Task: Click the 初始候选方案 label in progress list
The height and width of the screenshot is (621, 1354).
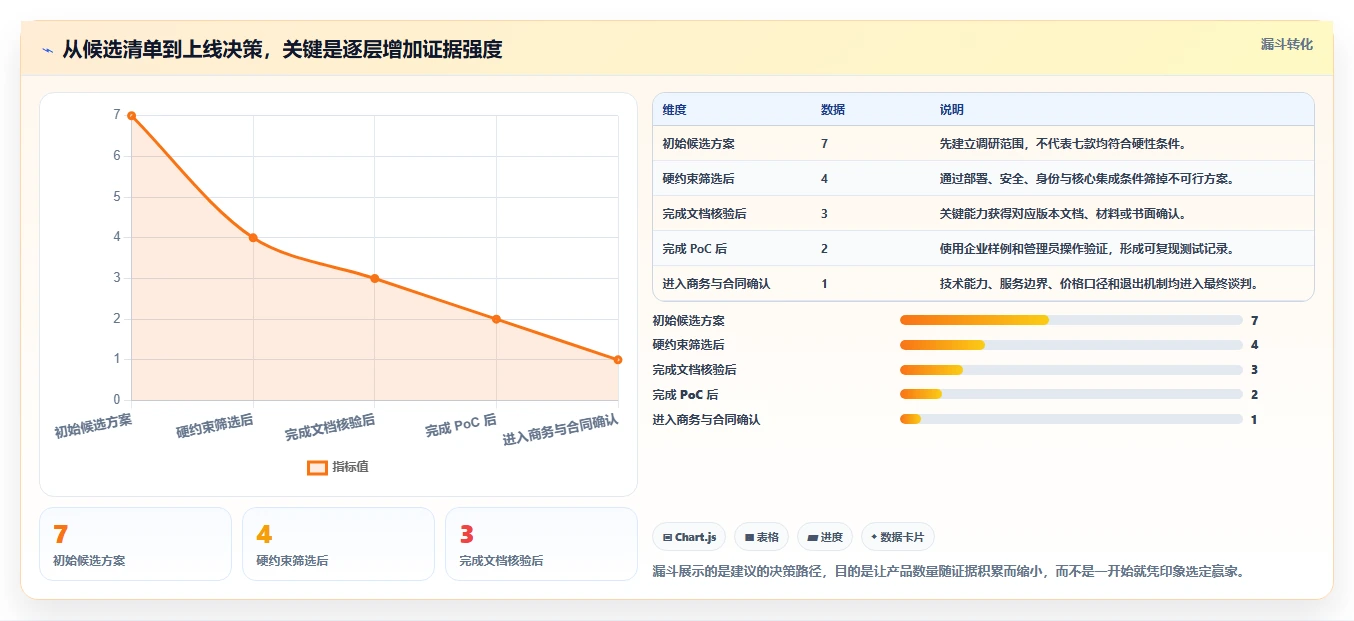Action: click(689, 321)
